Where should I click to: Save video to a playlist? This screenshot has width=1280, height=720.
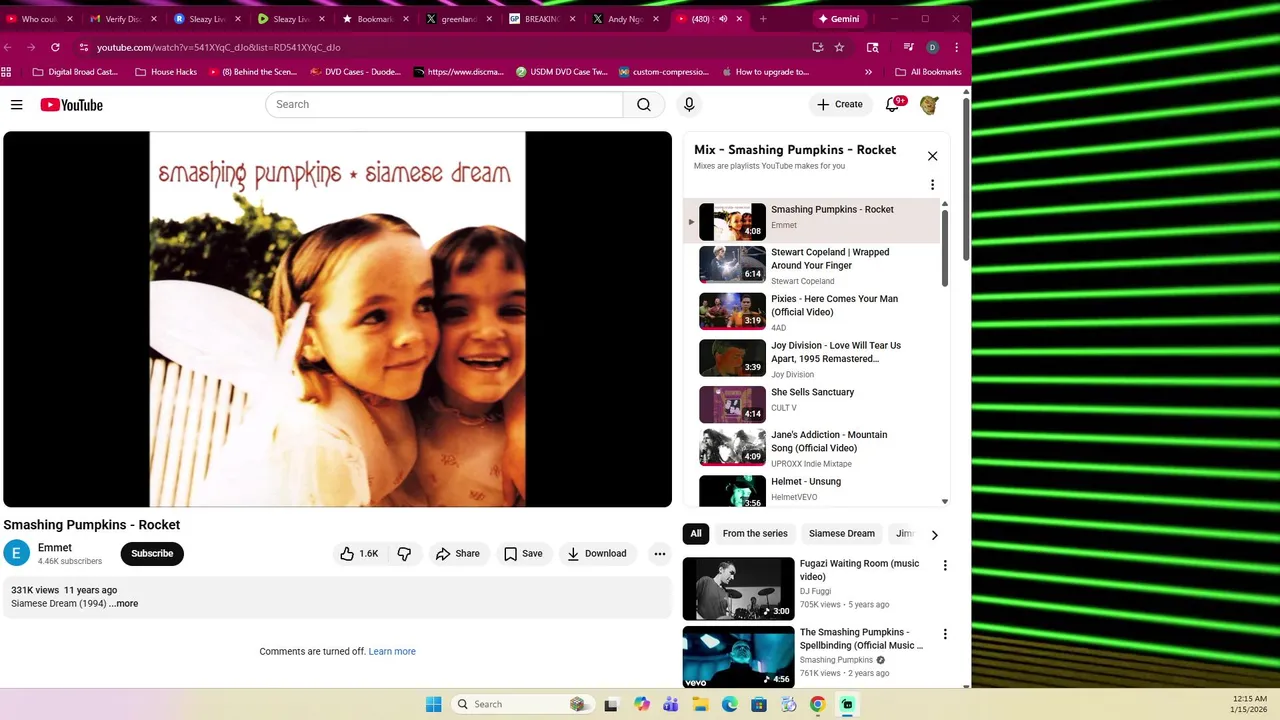pos(523,553)
